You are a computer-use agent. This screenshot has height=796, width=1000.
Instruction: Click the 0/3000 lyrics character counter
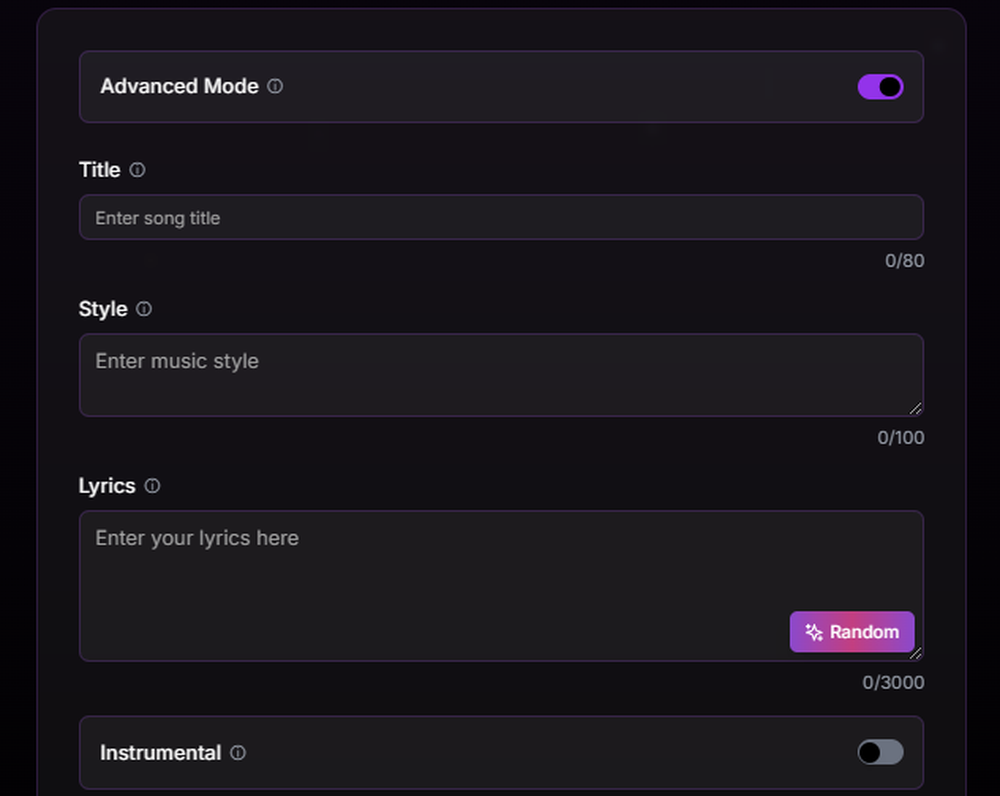(x=893, y=682)
